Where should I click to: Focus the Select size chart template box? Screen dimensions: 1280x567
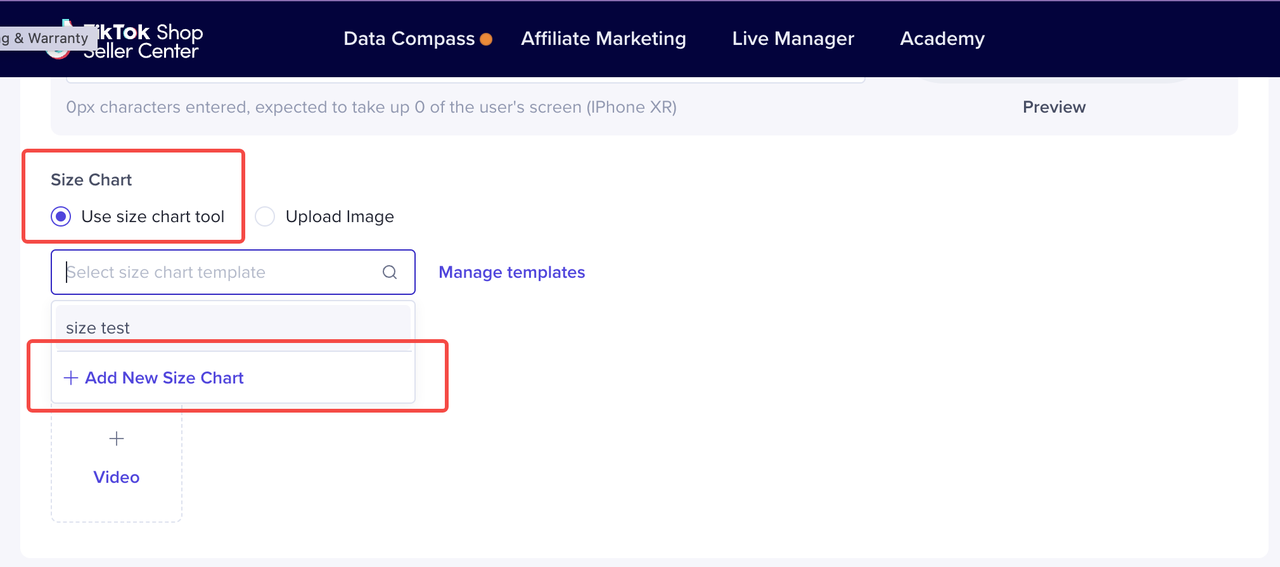(x=220, y=272)
